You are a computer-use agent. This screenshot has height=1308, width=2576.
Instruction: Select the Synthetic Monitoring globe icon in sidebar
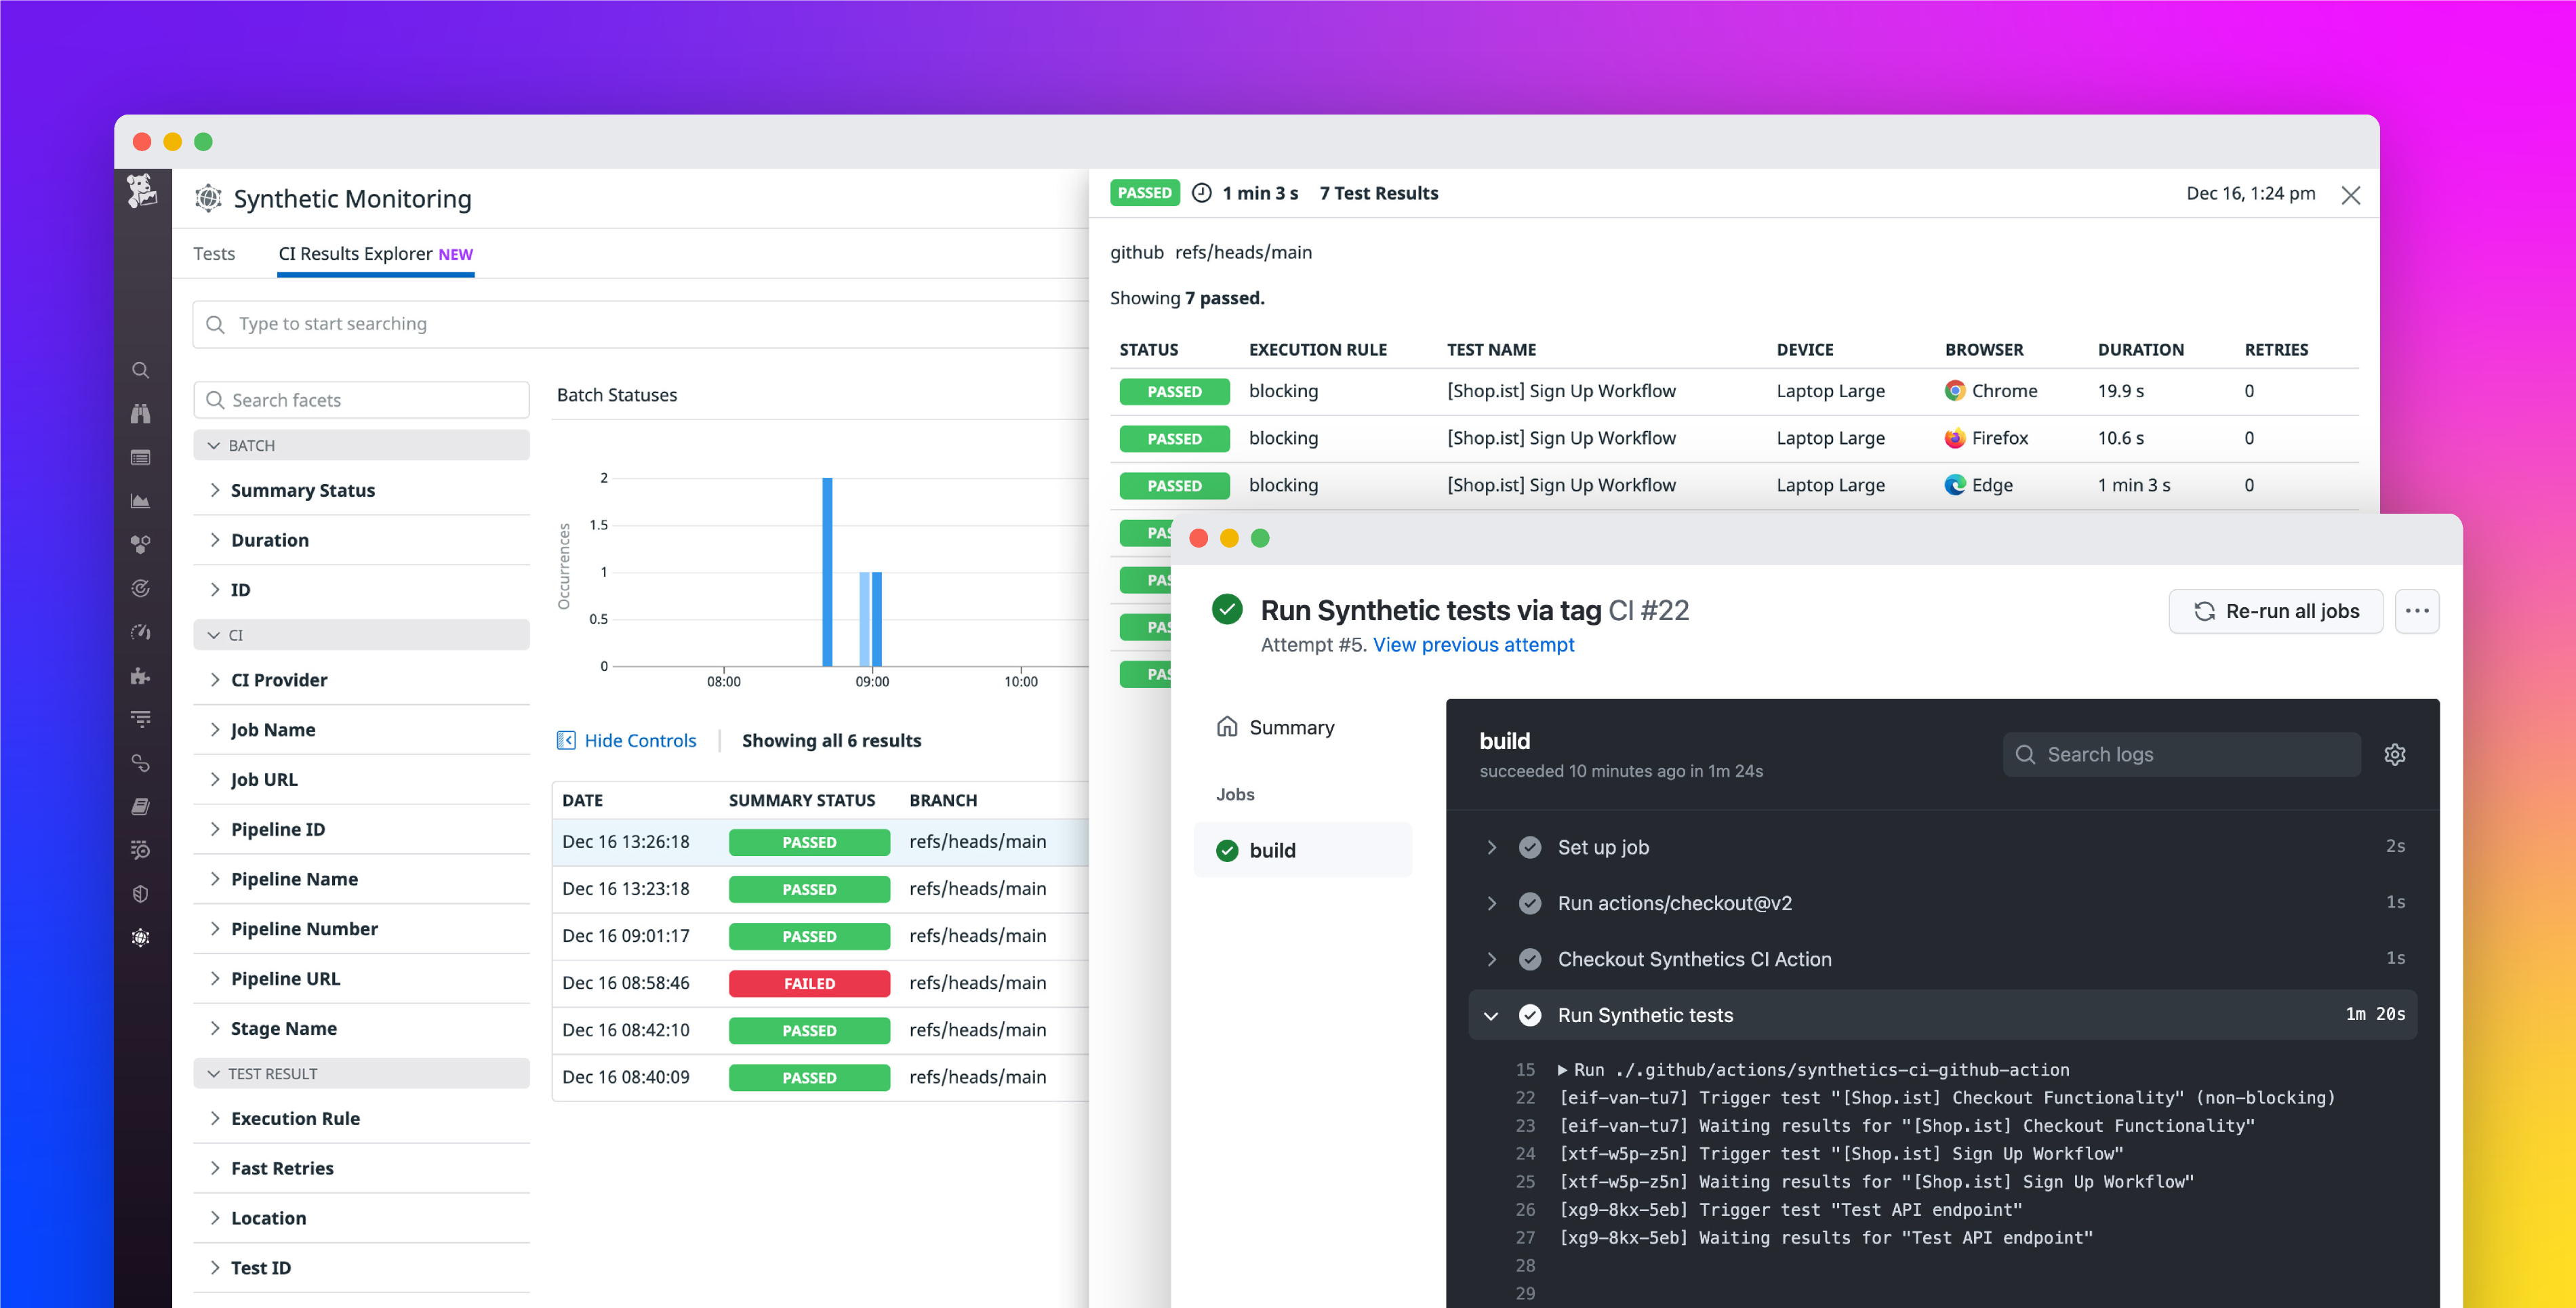coord(141,937)
